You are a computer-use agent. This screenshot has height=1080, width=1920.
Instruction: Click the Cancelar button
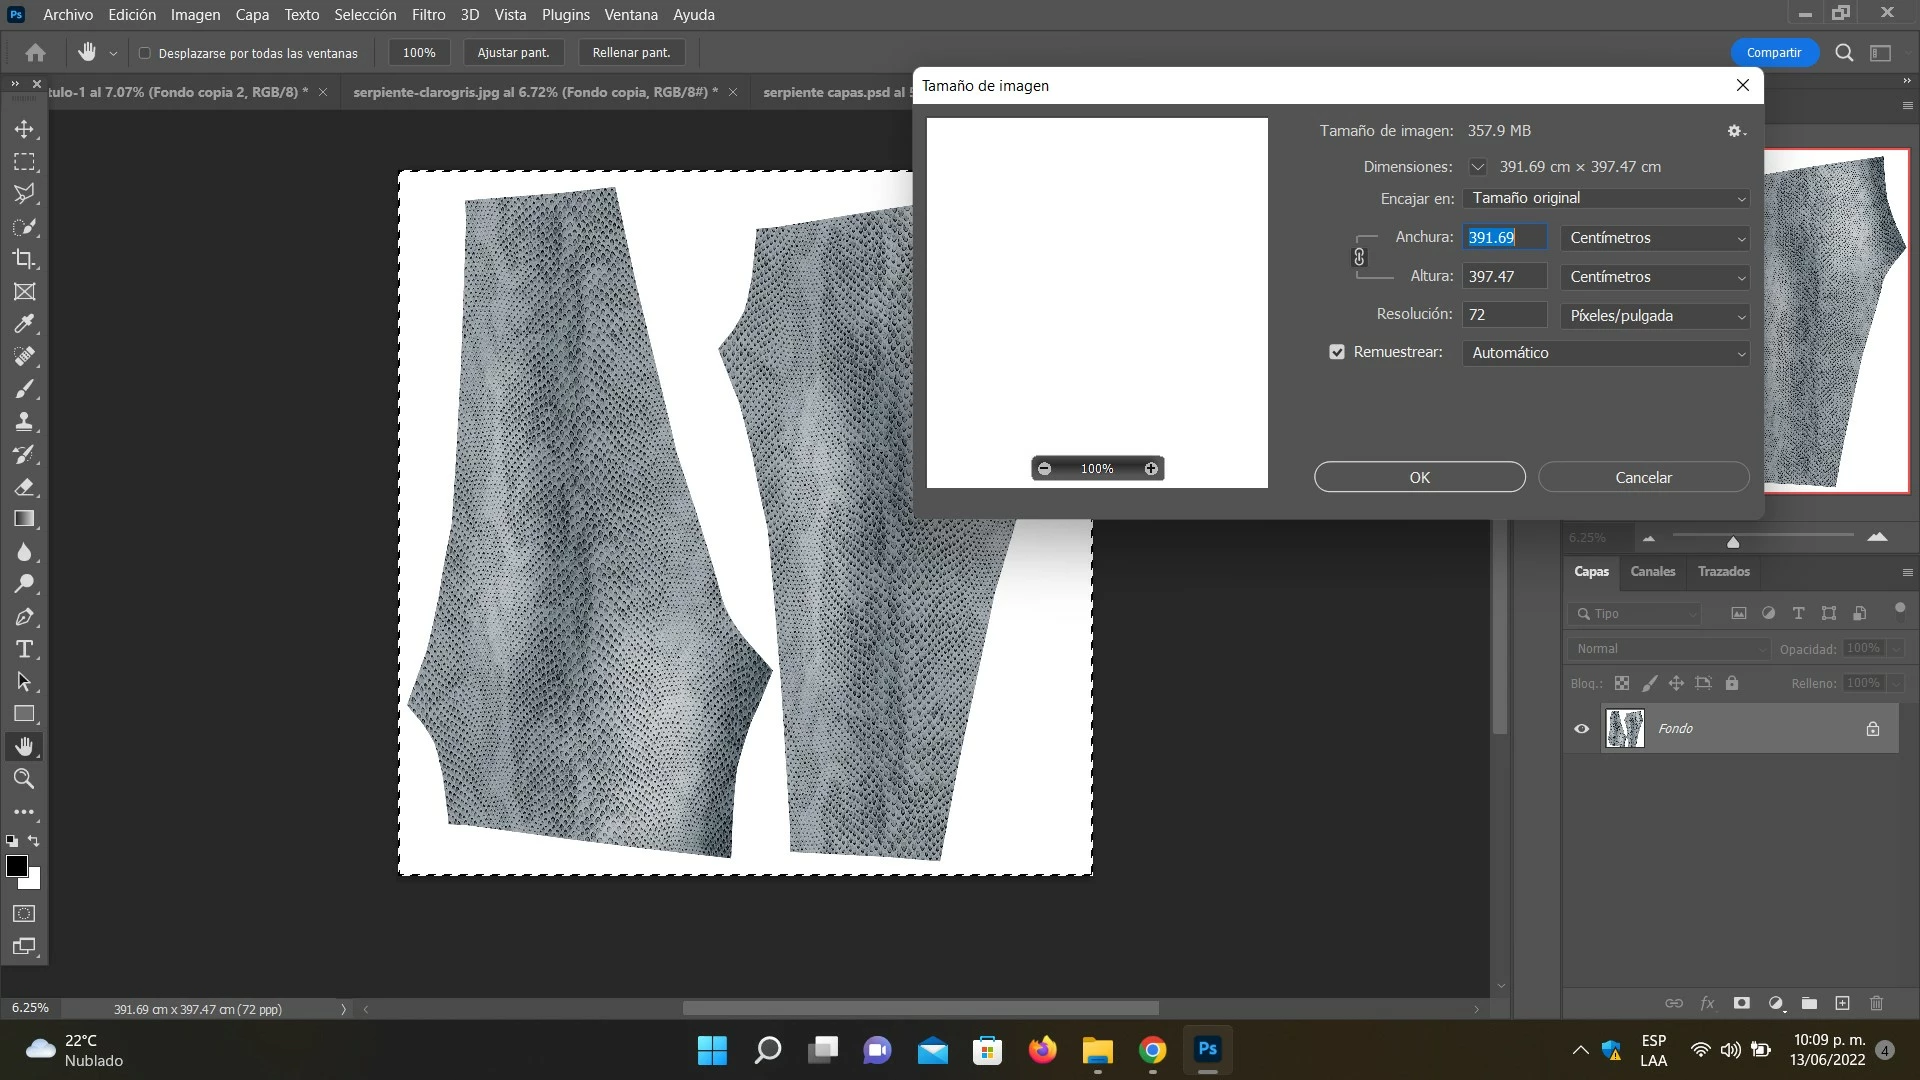click(x=1643, y=477)
